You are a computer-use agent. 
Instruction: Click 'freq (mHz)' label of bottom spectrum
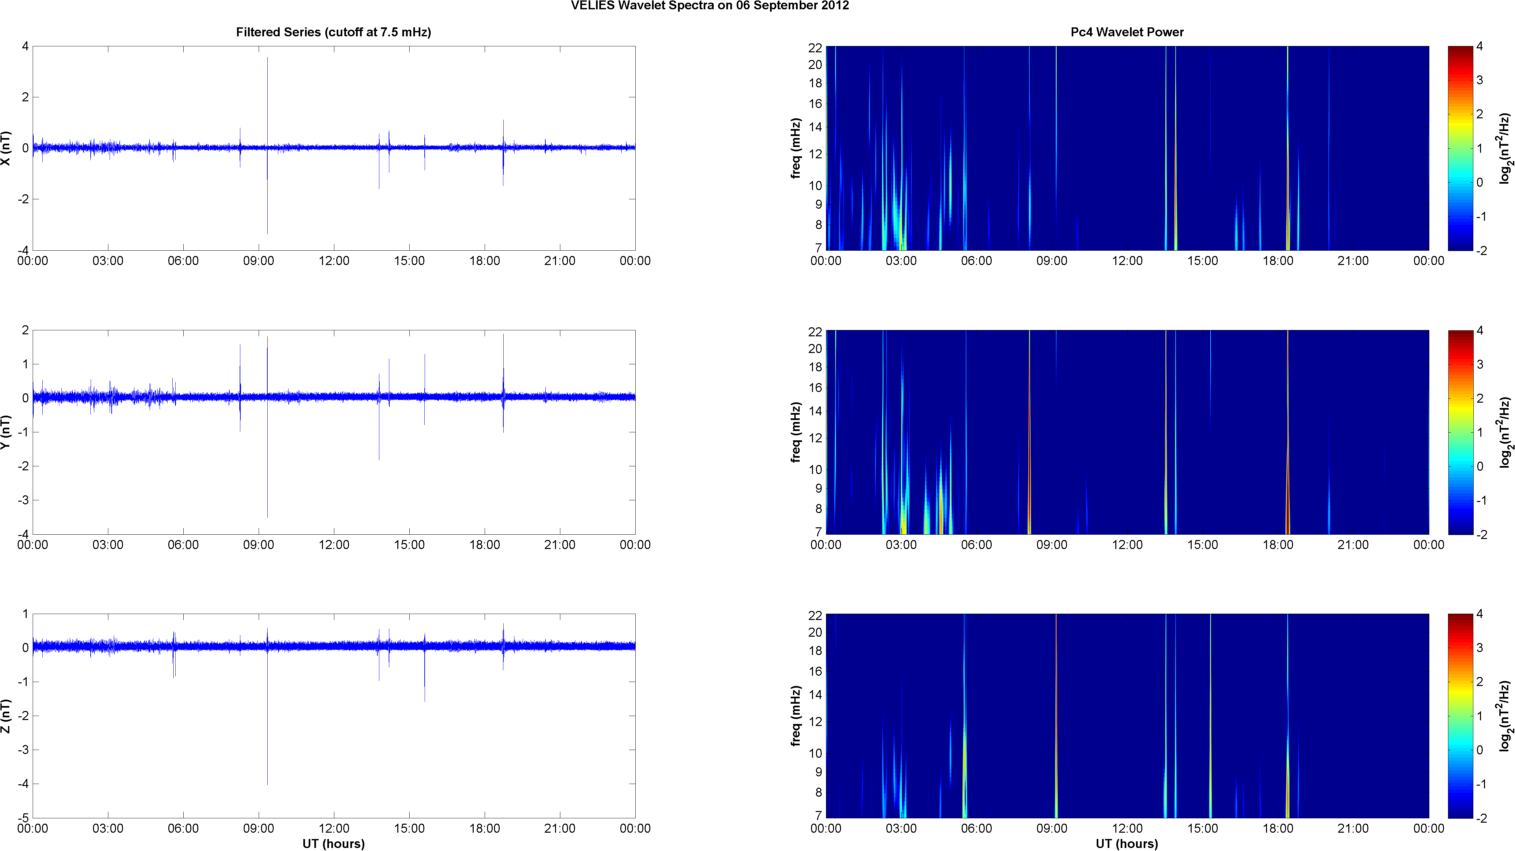coord(796,716)
